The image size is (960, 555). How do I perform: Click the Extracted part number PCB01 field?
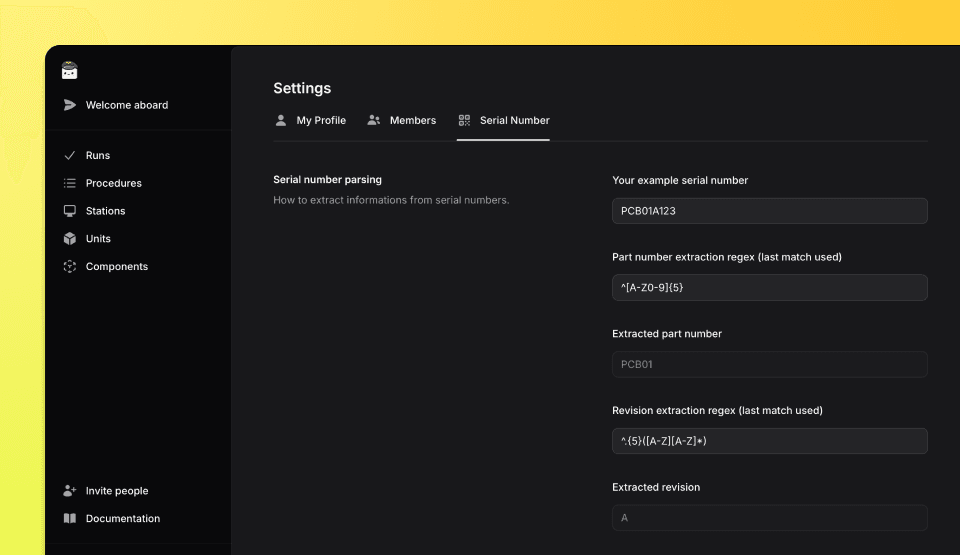[x=770, y=364]
